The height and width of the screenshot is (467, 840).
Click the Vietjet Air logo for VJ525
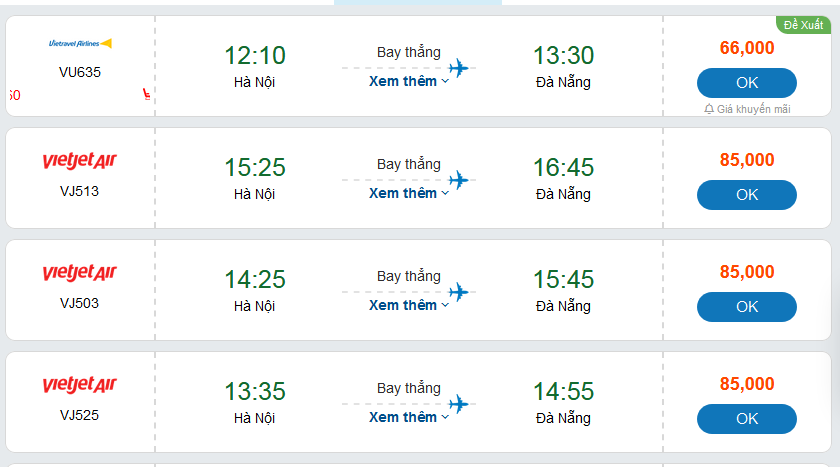[80, 385]
